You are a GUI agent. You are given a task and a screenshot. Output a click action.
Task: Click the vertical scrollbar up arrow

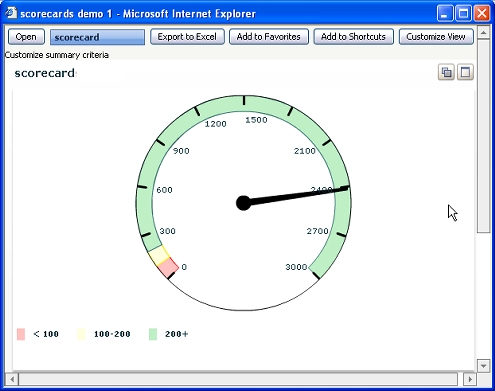[483, 32]
